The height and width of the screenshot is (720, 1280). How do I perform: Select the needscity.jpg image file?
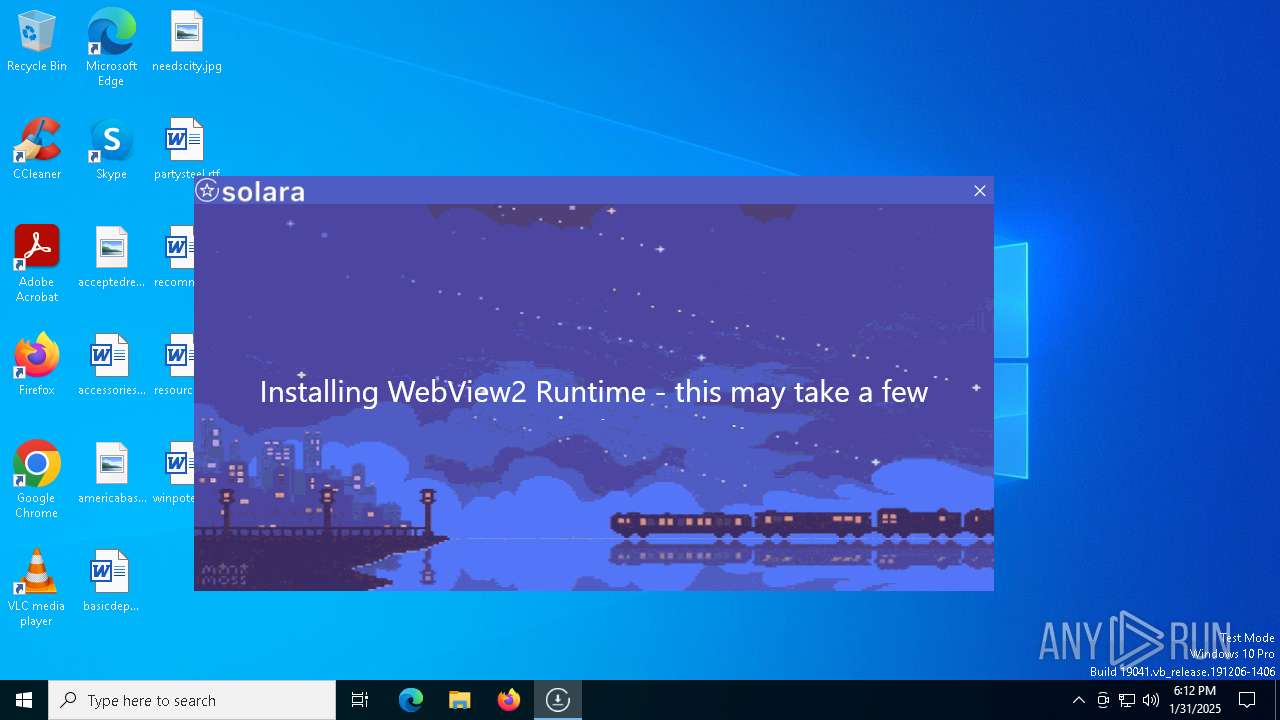(186, 42)
